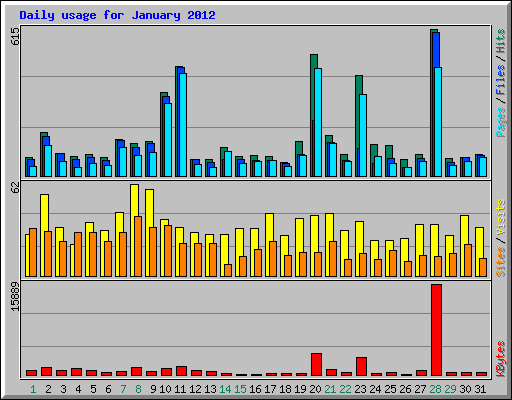Click day label 30 on the x-axis
The image size is (512, 400).
click(x=465, y=389)
